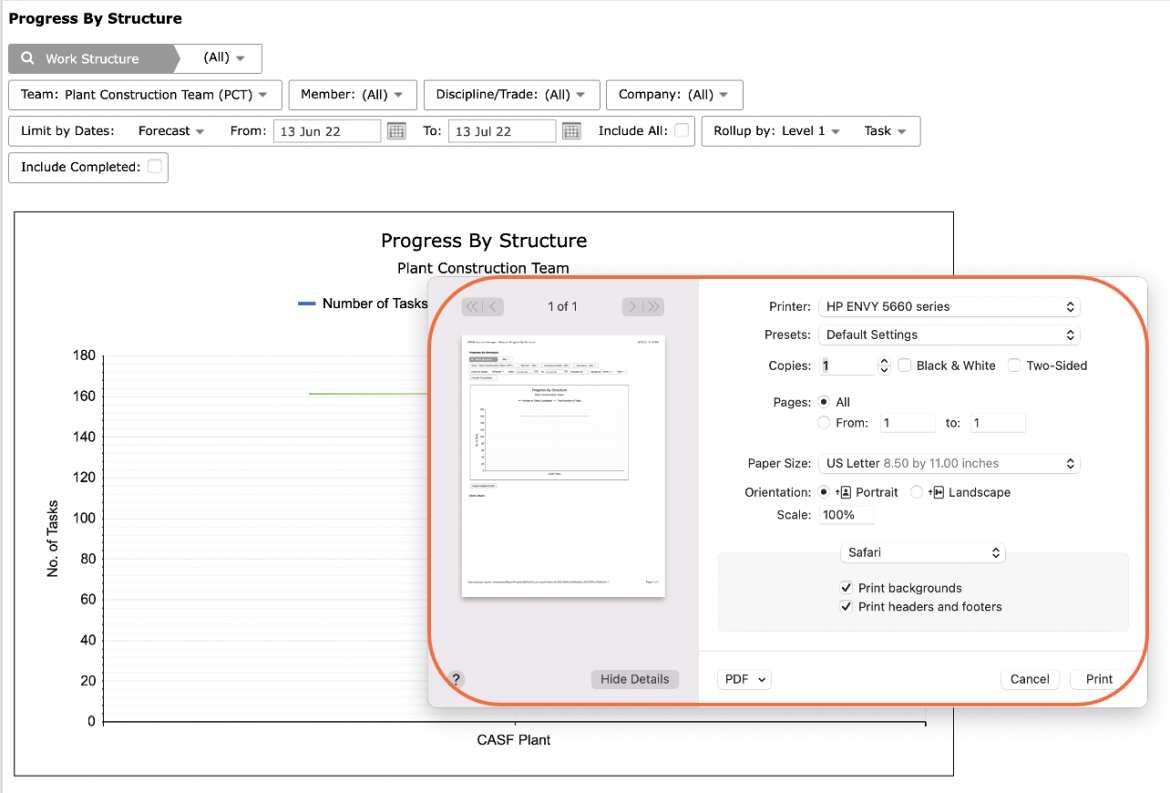Go to next page in print preview
Image resolution: width=1170 pixels, height=793 pixels.
[632, 307]
